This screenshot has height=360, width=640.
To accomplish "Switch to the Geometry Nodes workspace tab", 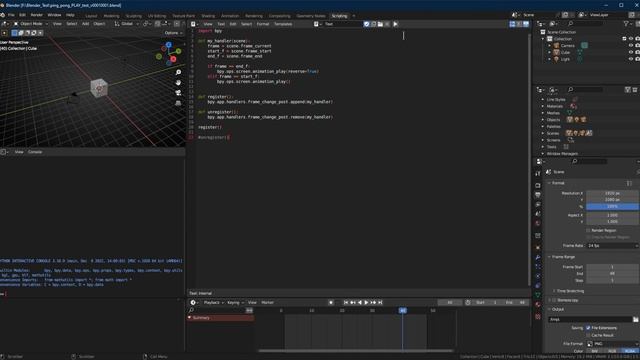I will (311, 16).
